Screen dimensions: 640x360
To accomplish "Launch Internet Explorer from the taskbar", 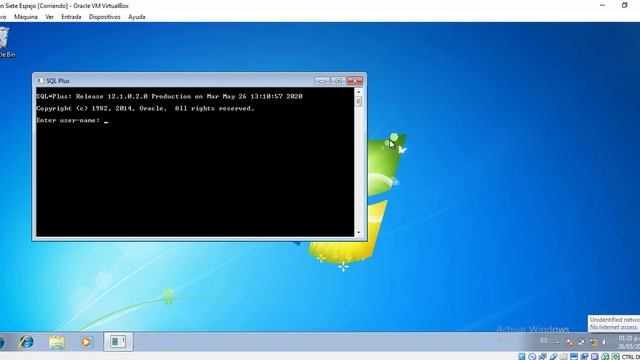I will coord(27,342).
